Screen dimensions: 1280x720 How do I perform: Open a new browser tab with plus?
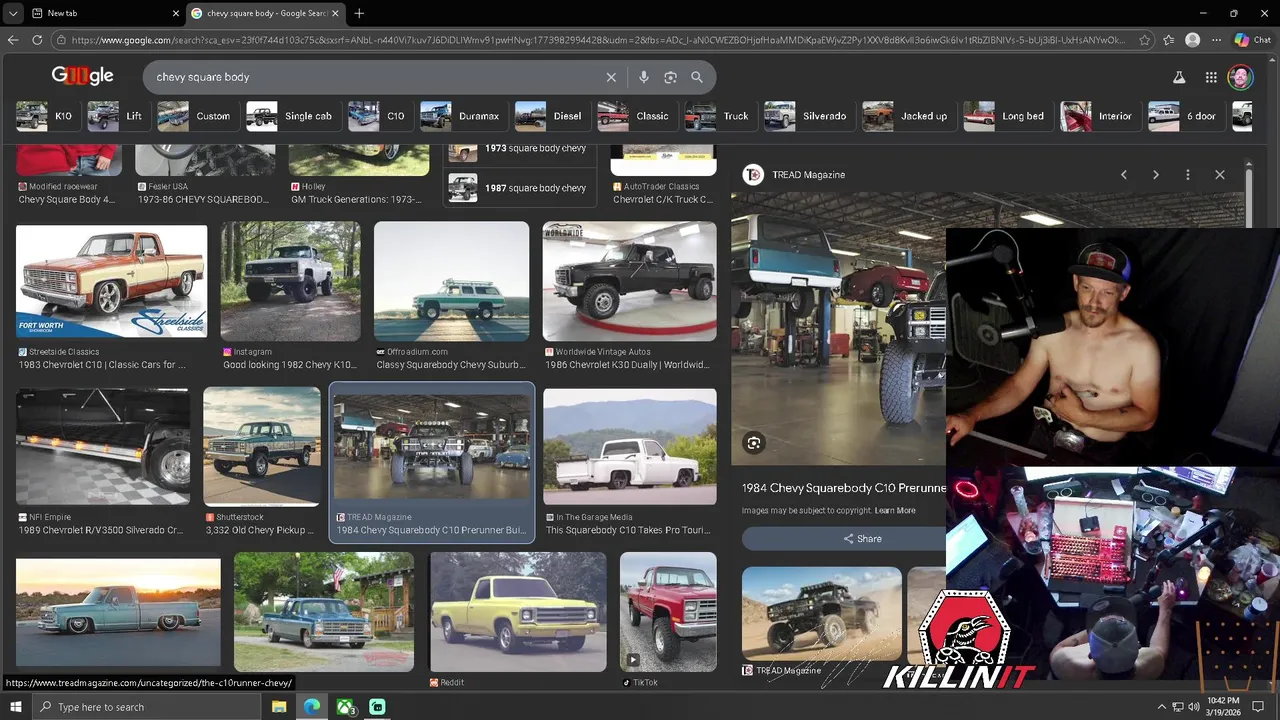(359, 13)
